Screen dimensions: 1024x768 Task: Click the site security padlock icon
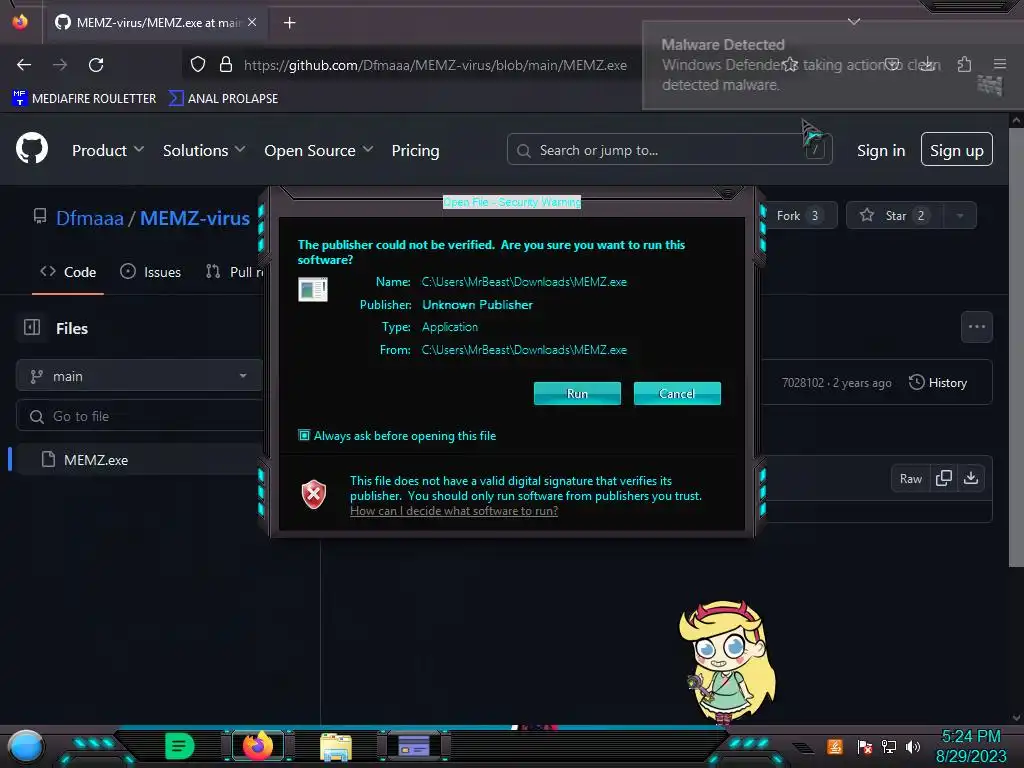point(226,64)
